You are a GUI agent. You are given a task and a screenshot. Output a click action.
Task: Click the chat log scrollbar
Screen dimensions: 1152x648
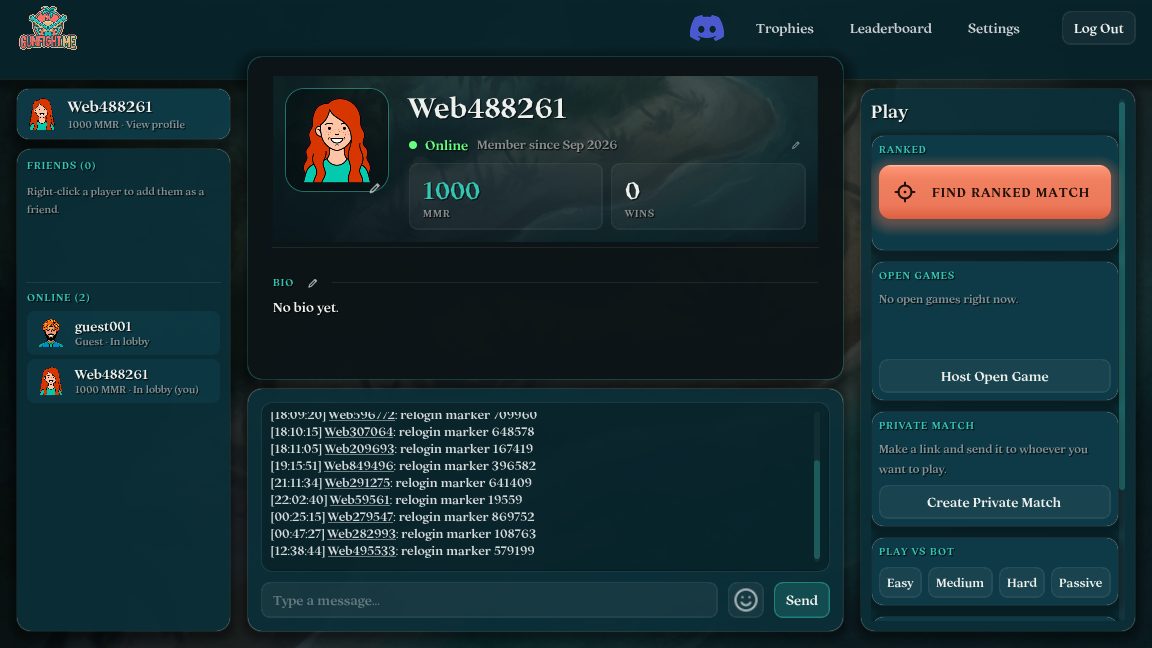(817, 509)
